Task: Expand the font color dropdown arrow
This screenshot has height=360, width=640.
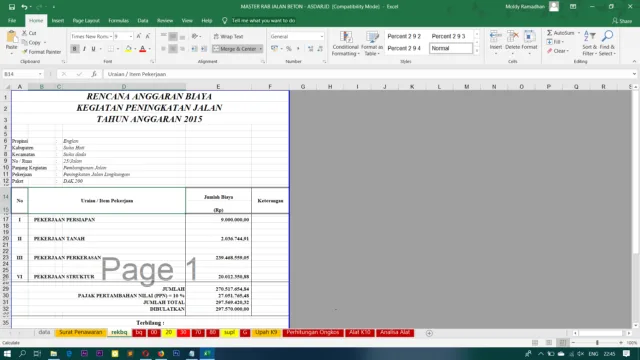Action: (149, 49)
